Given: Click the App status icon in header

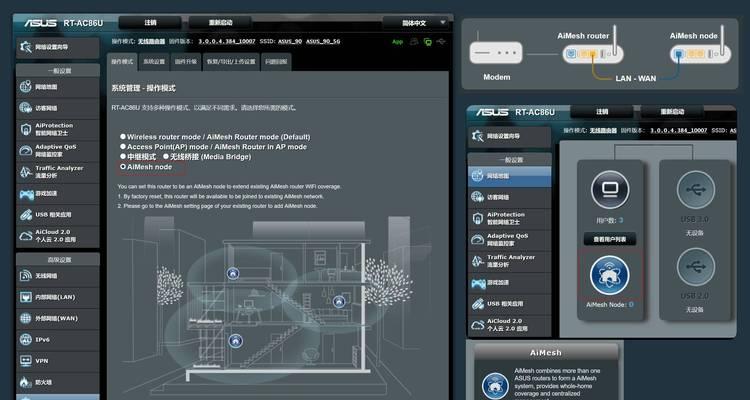Looking at the screenshot, I should tap(397, 42).
